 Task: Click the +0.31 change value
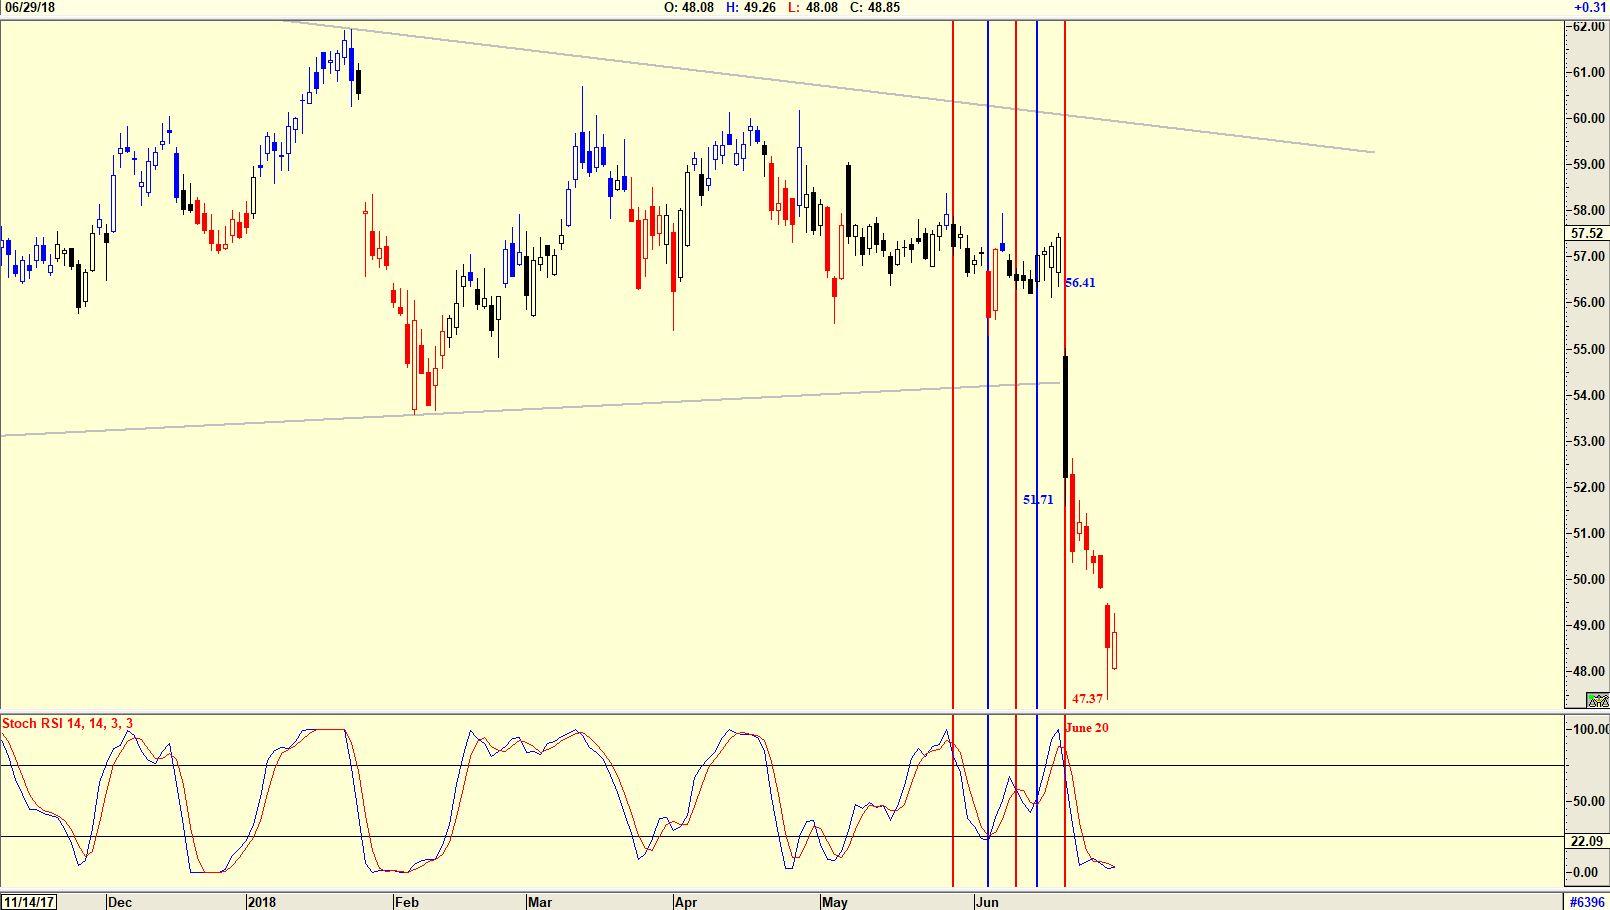(x=1590, y=7)
